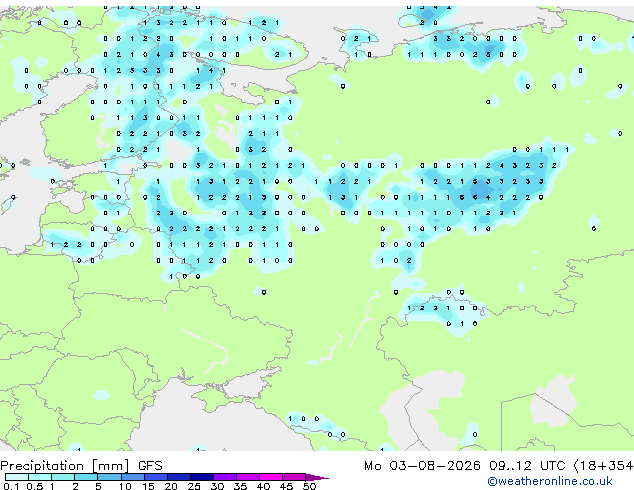Click the legend label '15'
634x490 pixels.
(148, 486)
